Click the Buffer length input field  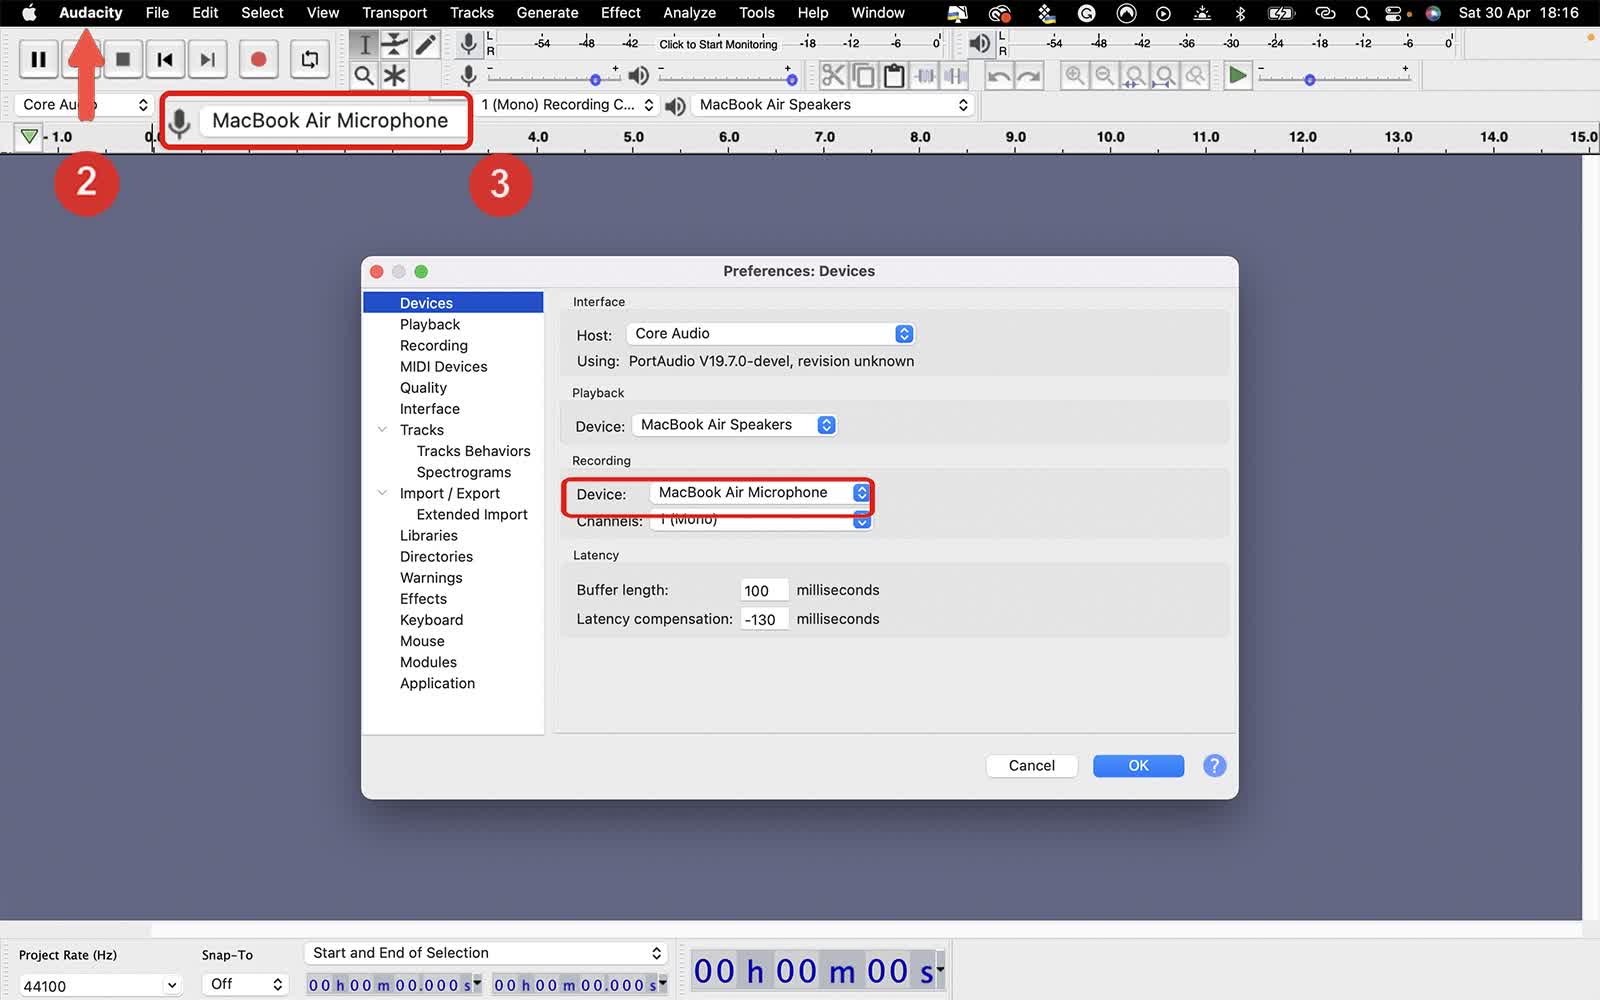coord(765,590)
